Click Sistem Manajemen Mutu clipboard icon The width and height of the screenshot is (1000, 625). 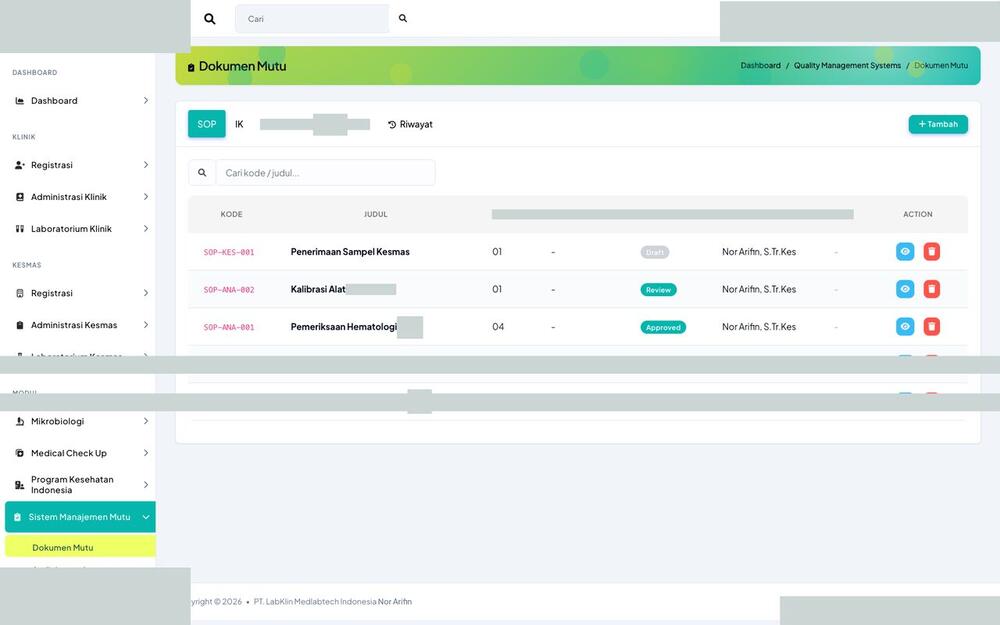[17, 517]
